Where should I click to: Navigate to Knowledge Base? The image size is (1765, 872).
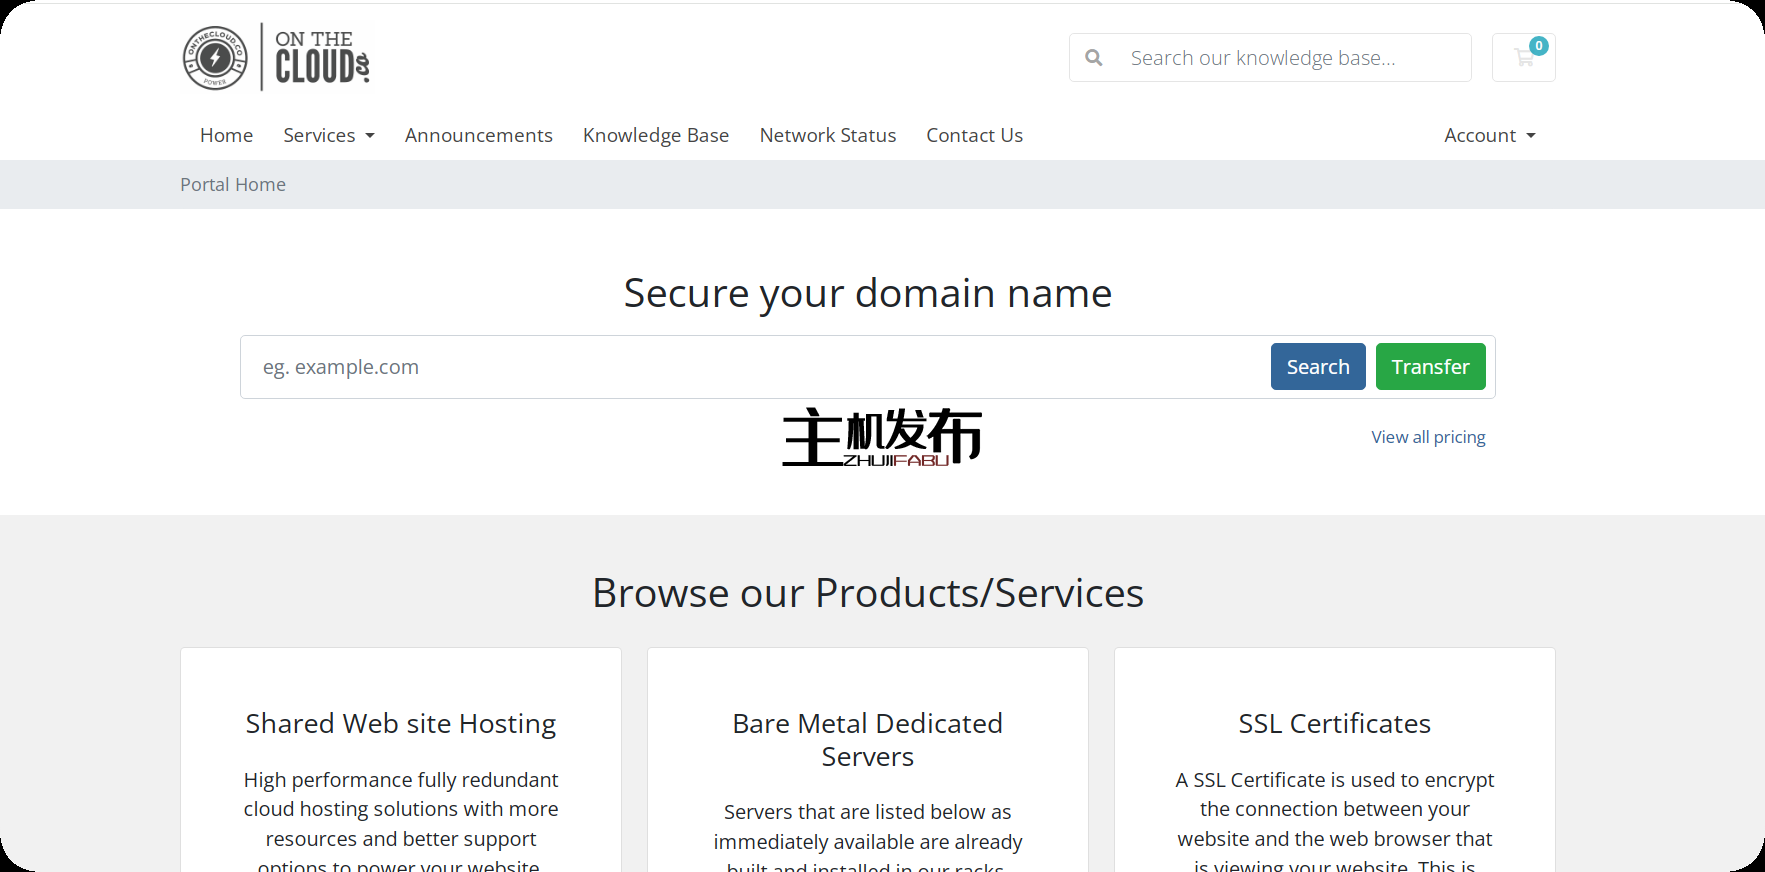tap(656, 135)
